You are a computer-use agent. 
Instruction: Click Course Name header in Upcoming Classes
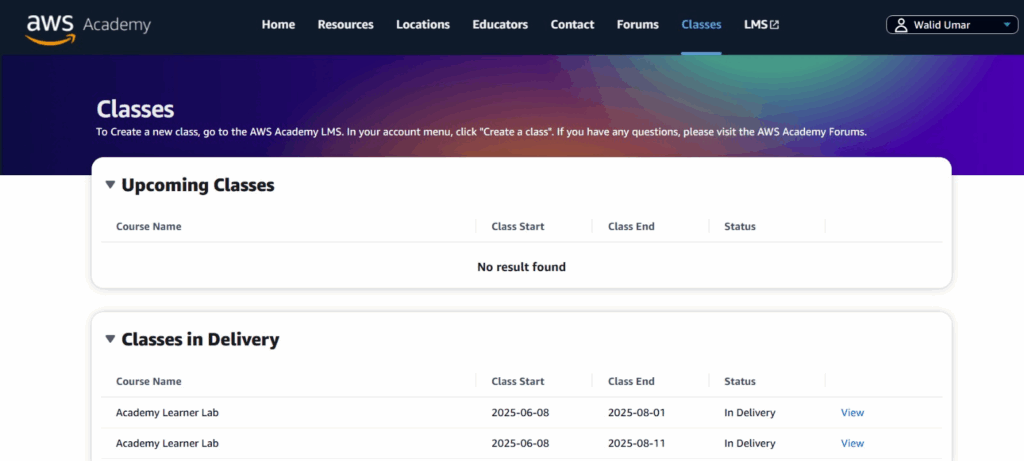pos(149,227)
